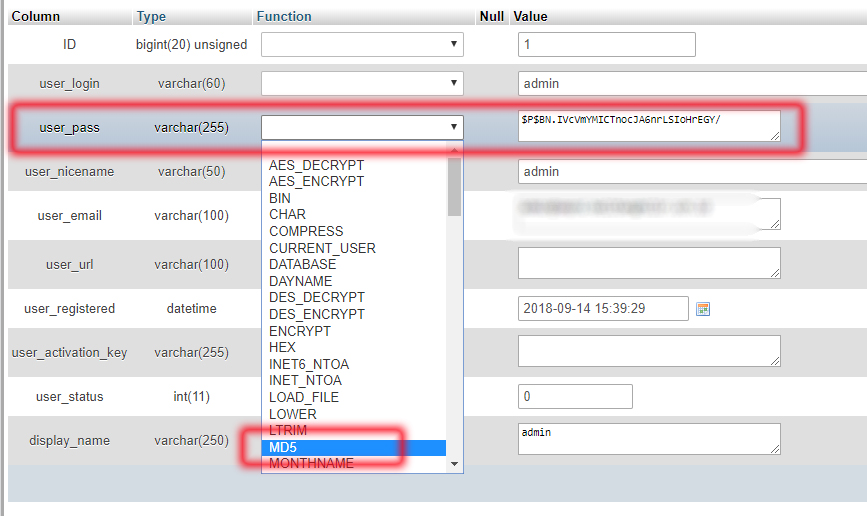Pick HEX function from the list

click(282, 347)
